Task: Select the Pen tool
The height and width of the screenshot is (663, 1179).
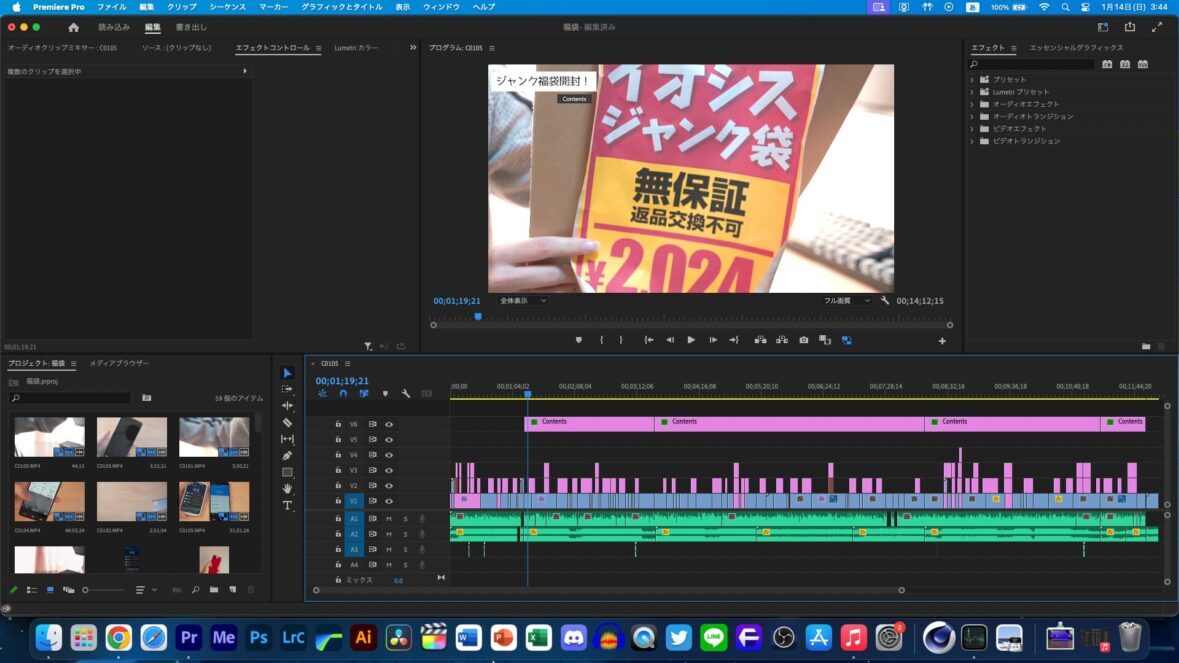Action: [287, 456]
